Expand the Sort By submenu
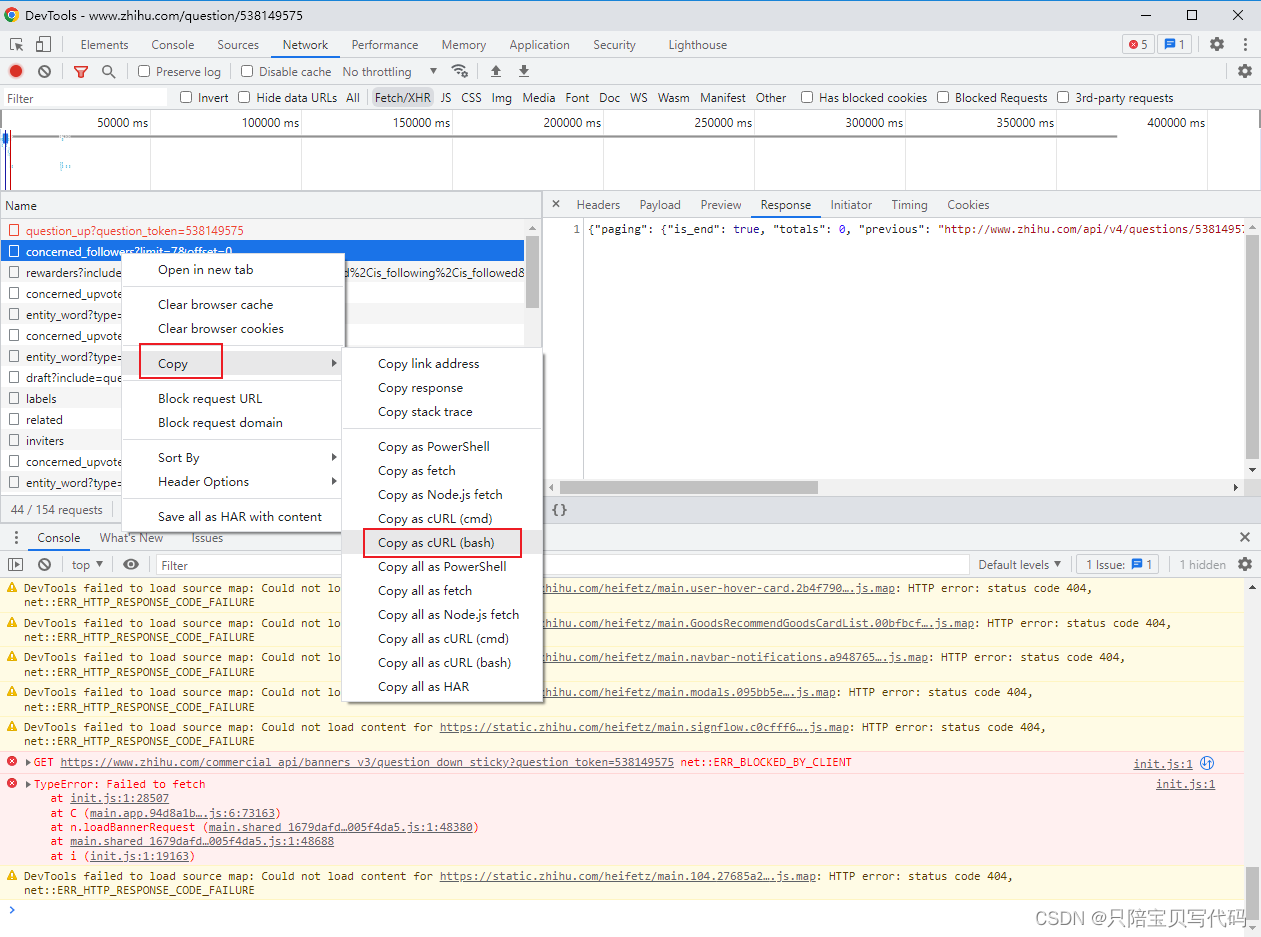Screen dimensions: 1261x937 click(232, 457)
